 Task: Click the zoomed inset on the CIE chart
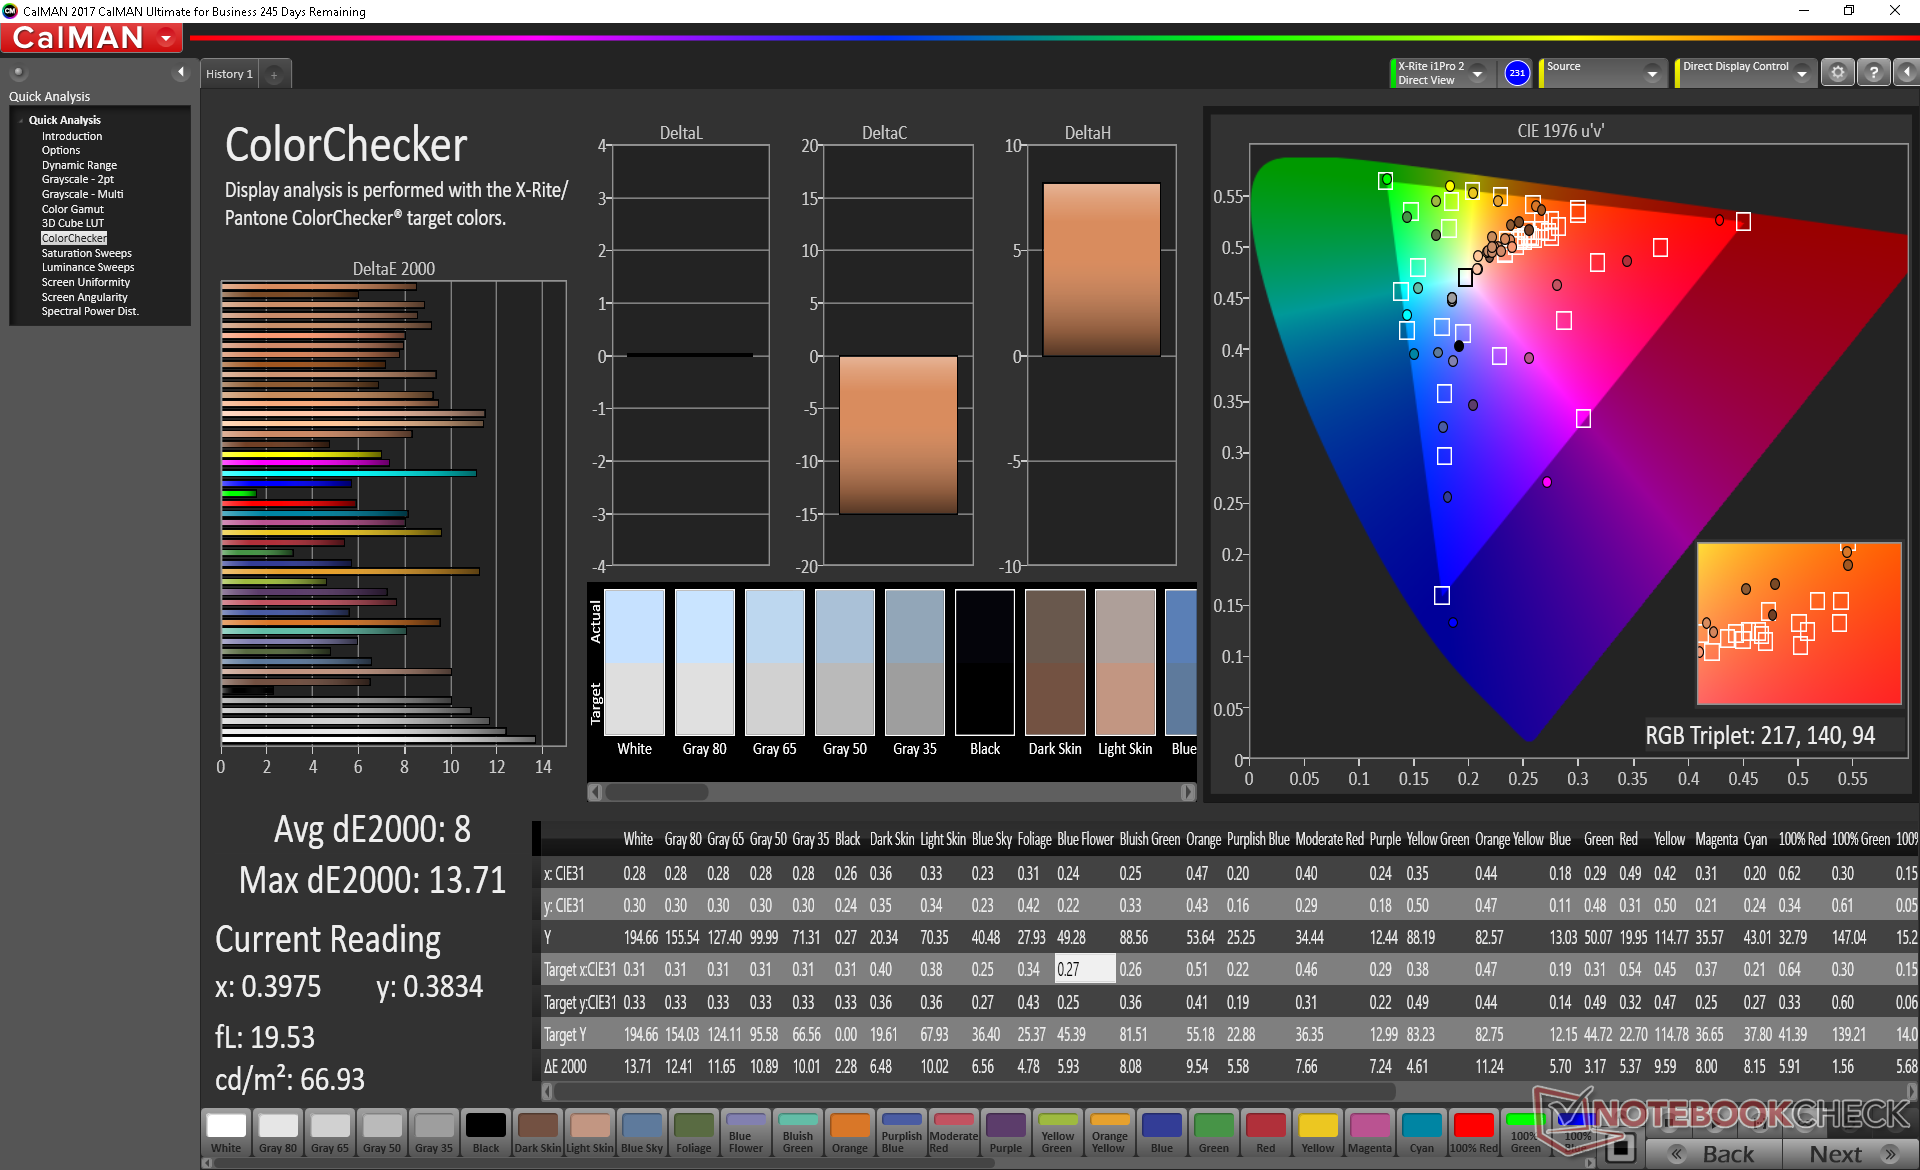pos(1799,623)
